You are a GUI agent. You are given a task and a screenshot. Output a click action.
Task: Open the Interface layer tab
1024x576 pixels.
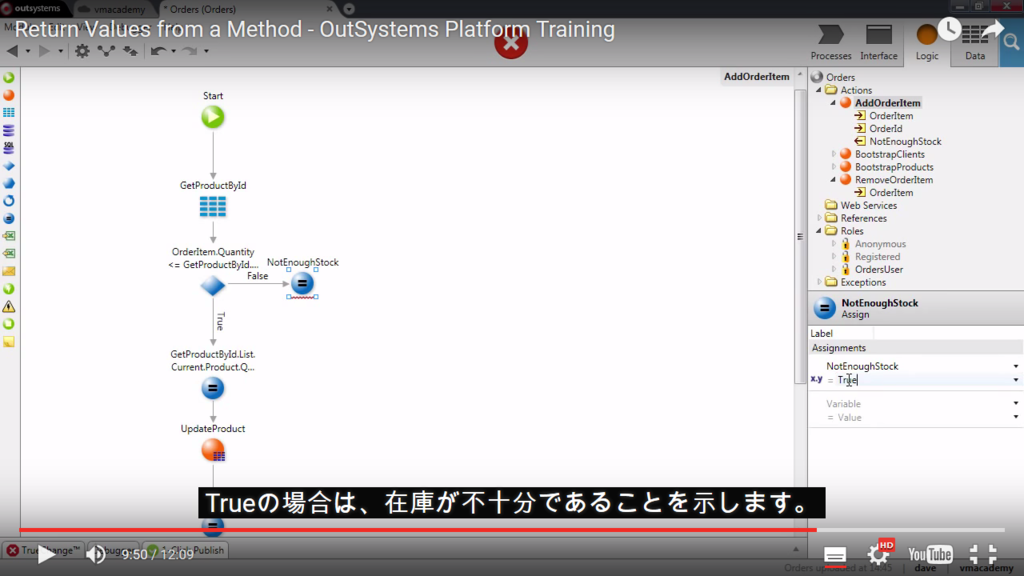coord(878,43)
